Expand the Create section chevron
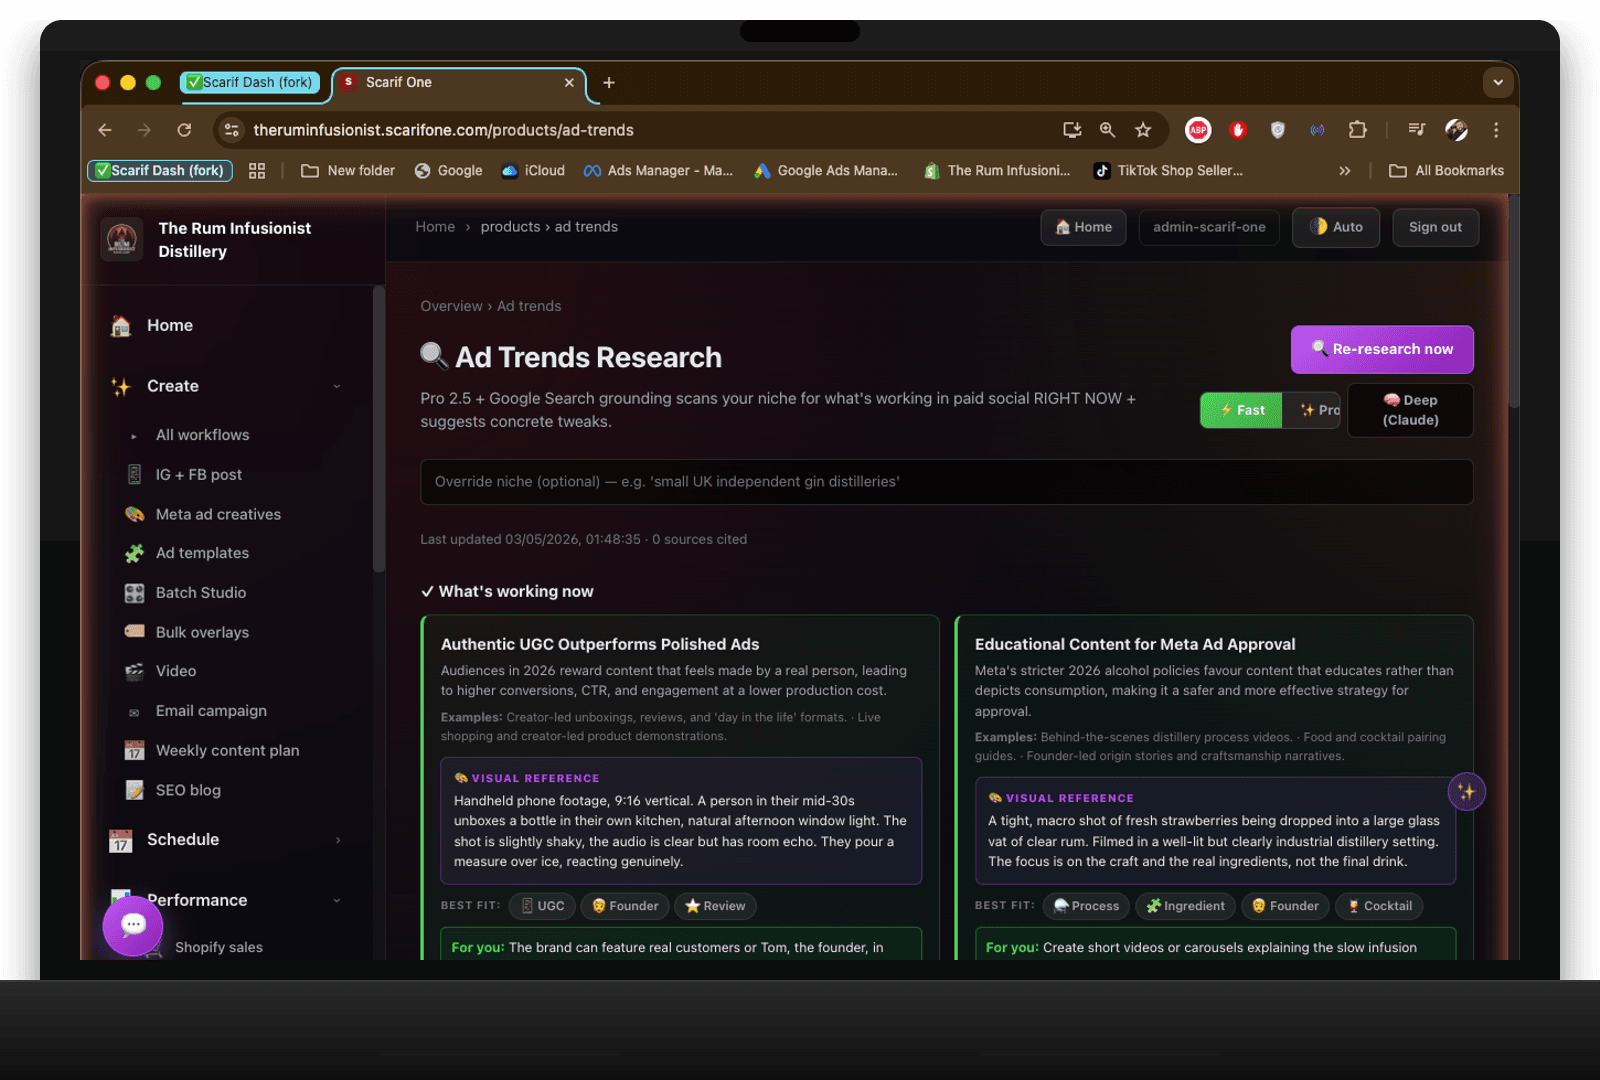The image size is (1600, 1080). [x=337, y=386]
